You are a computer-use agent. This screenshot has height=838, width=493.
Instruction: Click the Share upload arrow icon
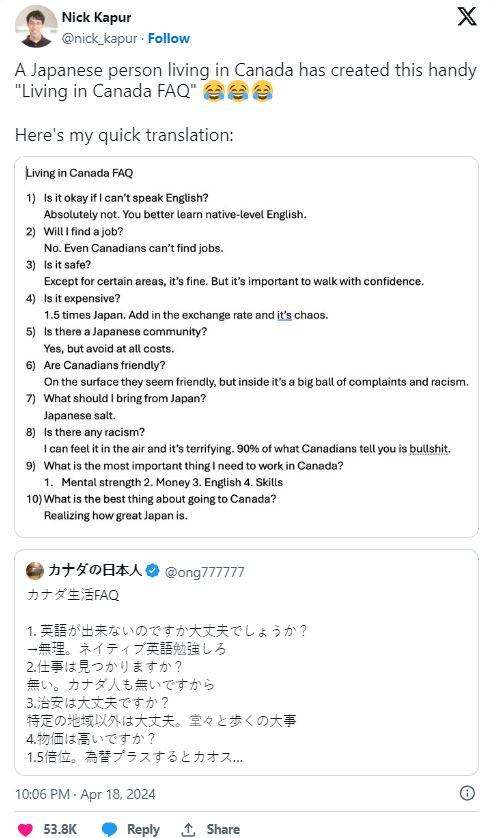click(188, 829)
